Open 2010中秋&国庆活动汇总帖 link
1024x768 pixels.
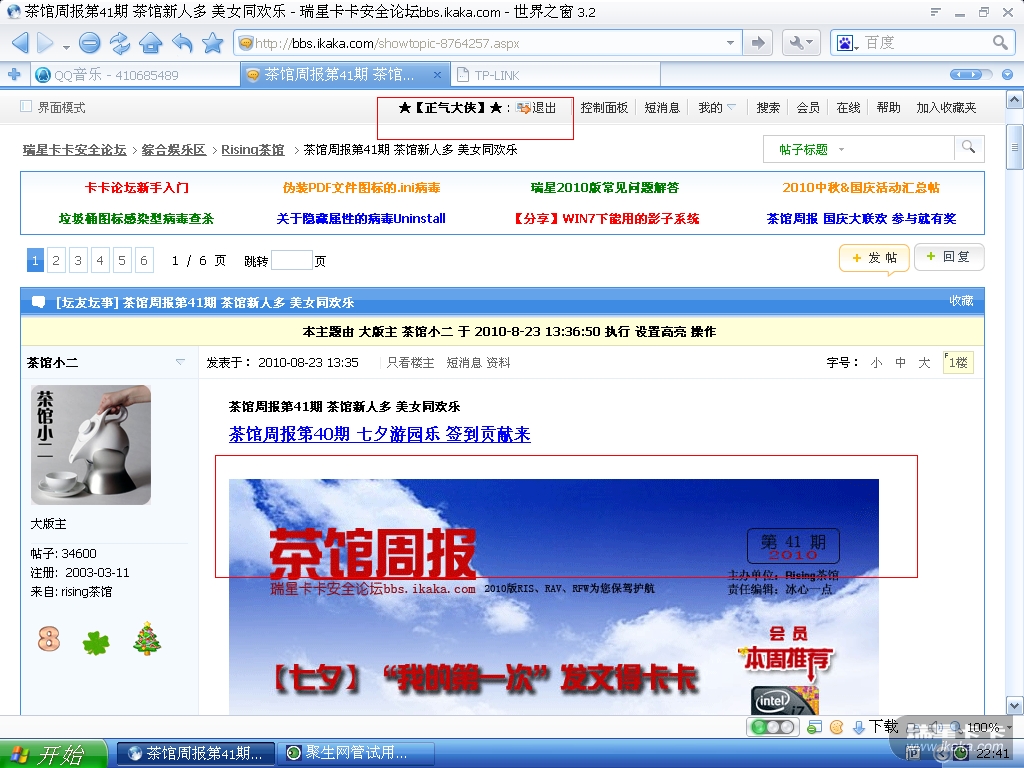point(861,187)
